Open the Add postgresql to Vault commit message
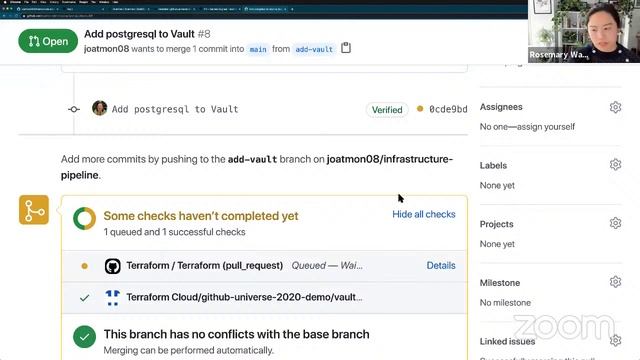The height and width of the screenshot is (360, 640). pos(175,109)
